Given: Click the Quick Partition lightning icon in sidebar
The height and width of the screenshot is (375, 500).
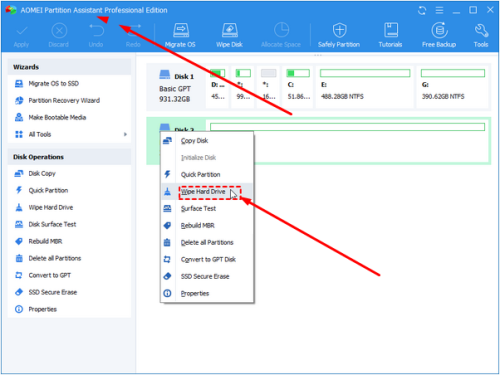Looking at the screenshot, I should [x=19, y=190].
